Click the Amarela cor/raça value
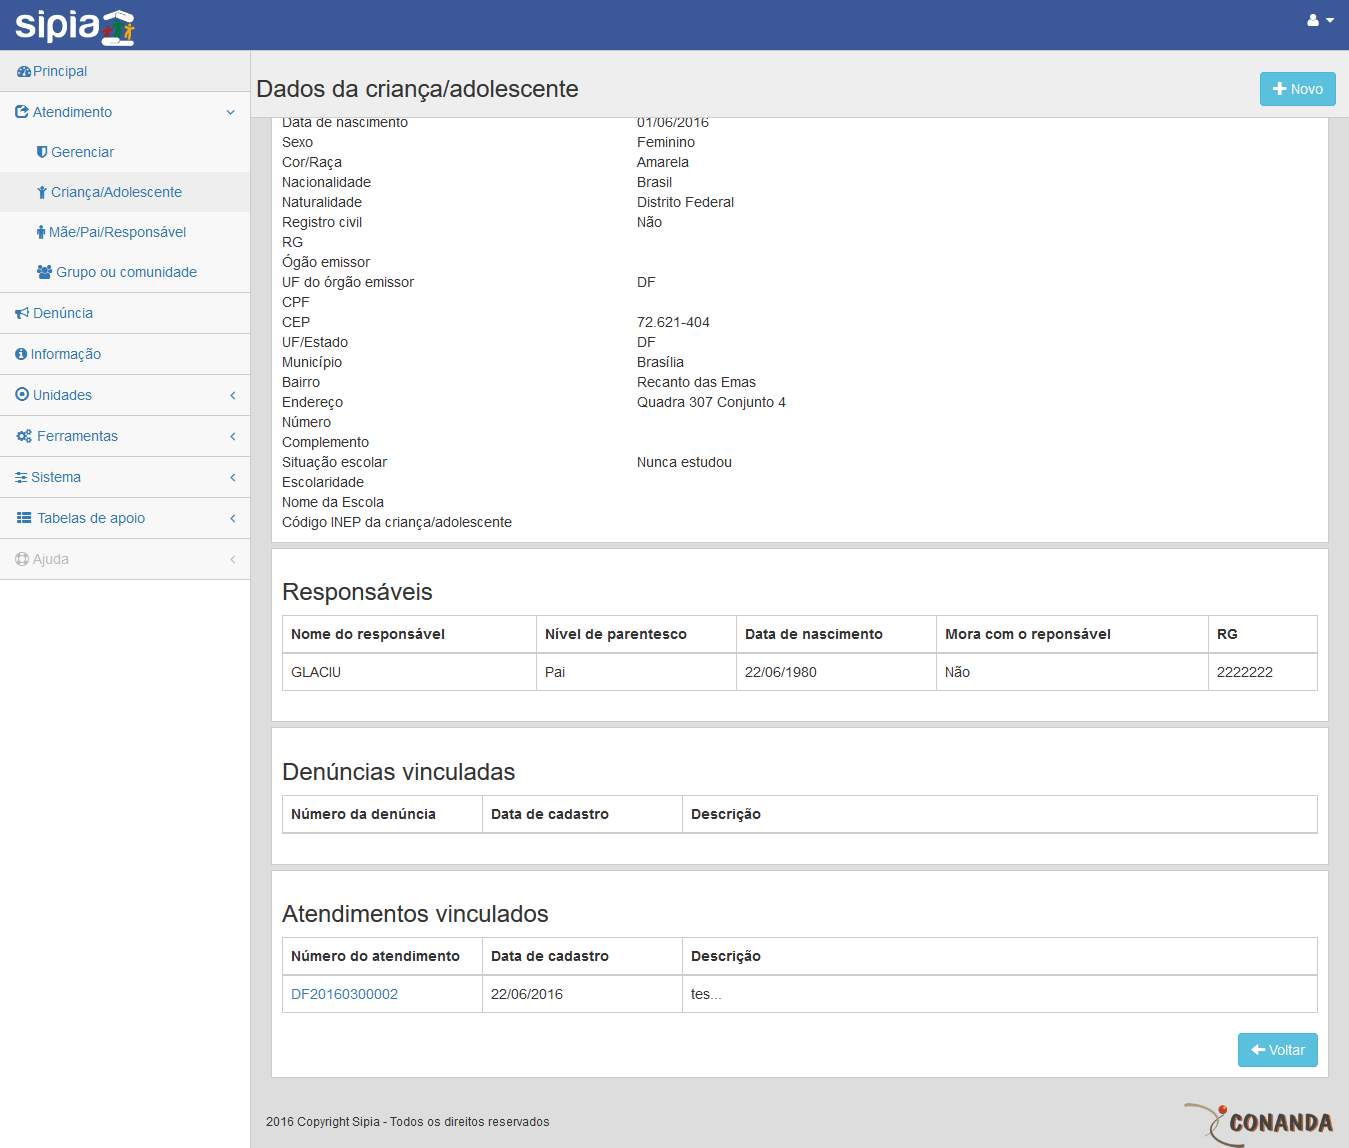 (x=663, y=162)
